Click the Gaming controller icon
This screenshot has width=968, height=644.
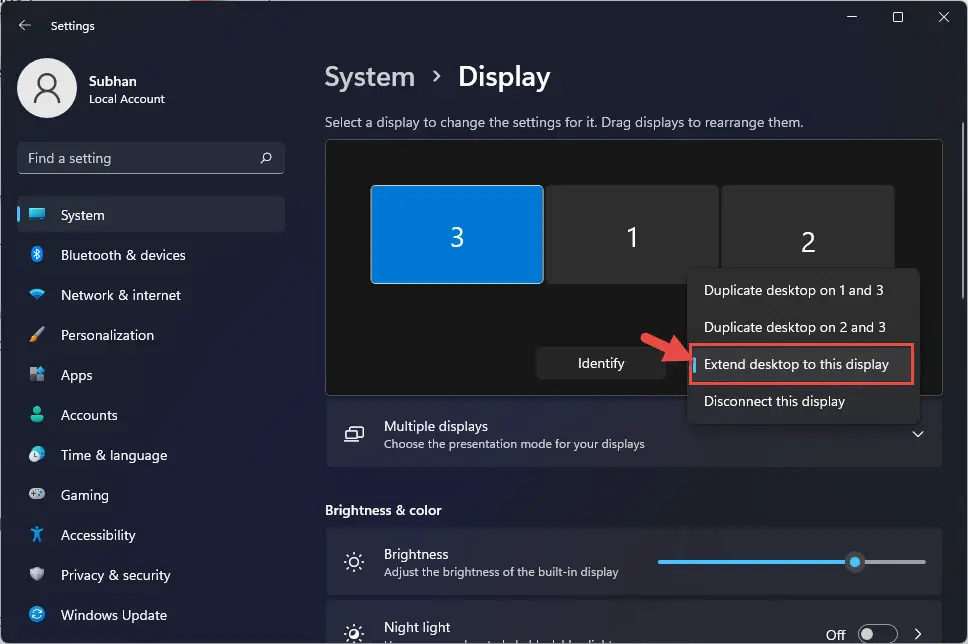(x=37, y=494)
